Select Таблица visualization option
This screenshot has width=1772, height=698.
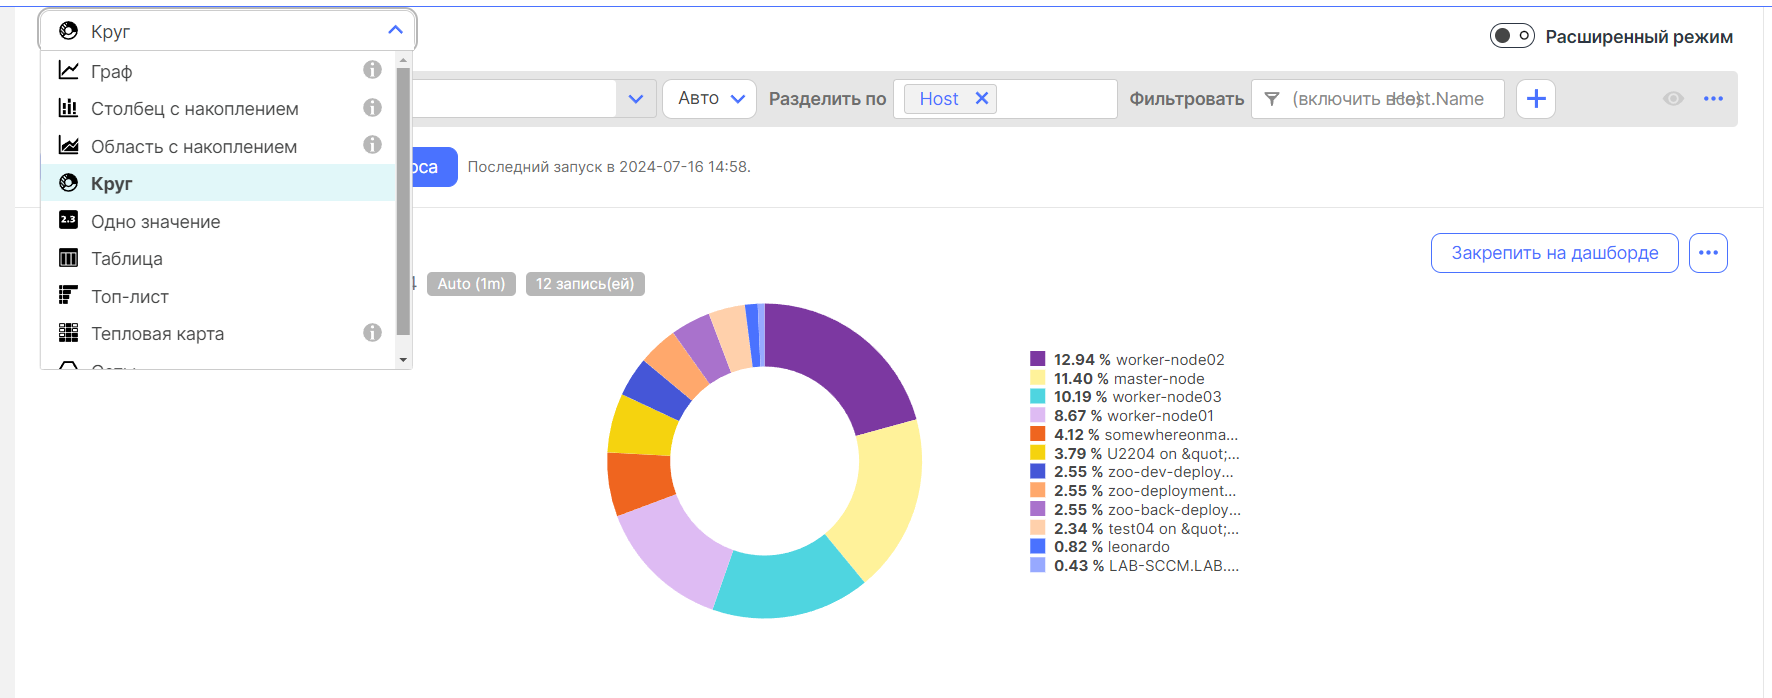click(127, 259)
